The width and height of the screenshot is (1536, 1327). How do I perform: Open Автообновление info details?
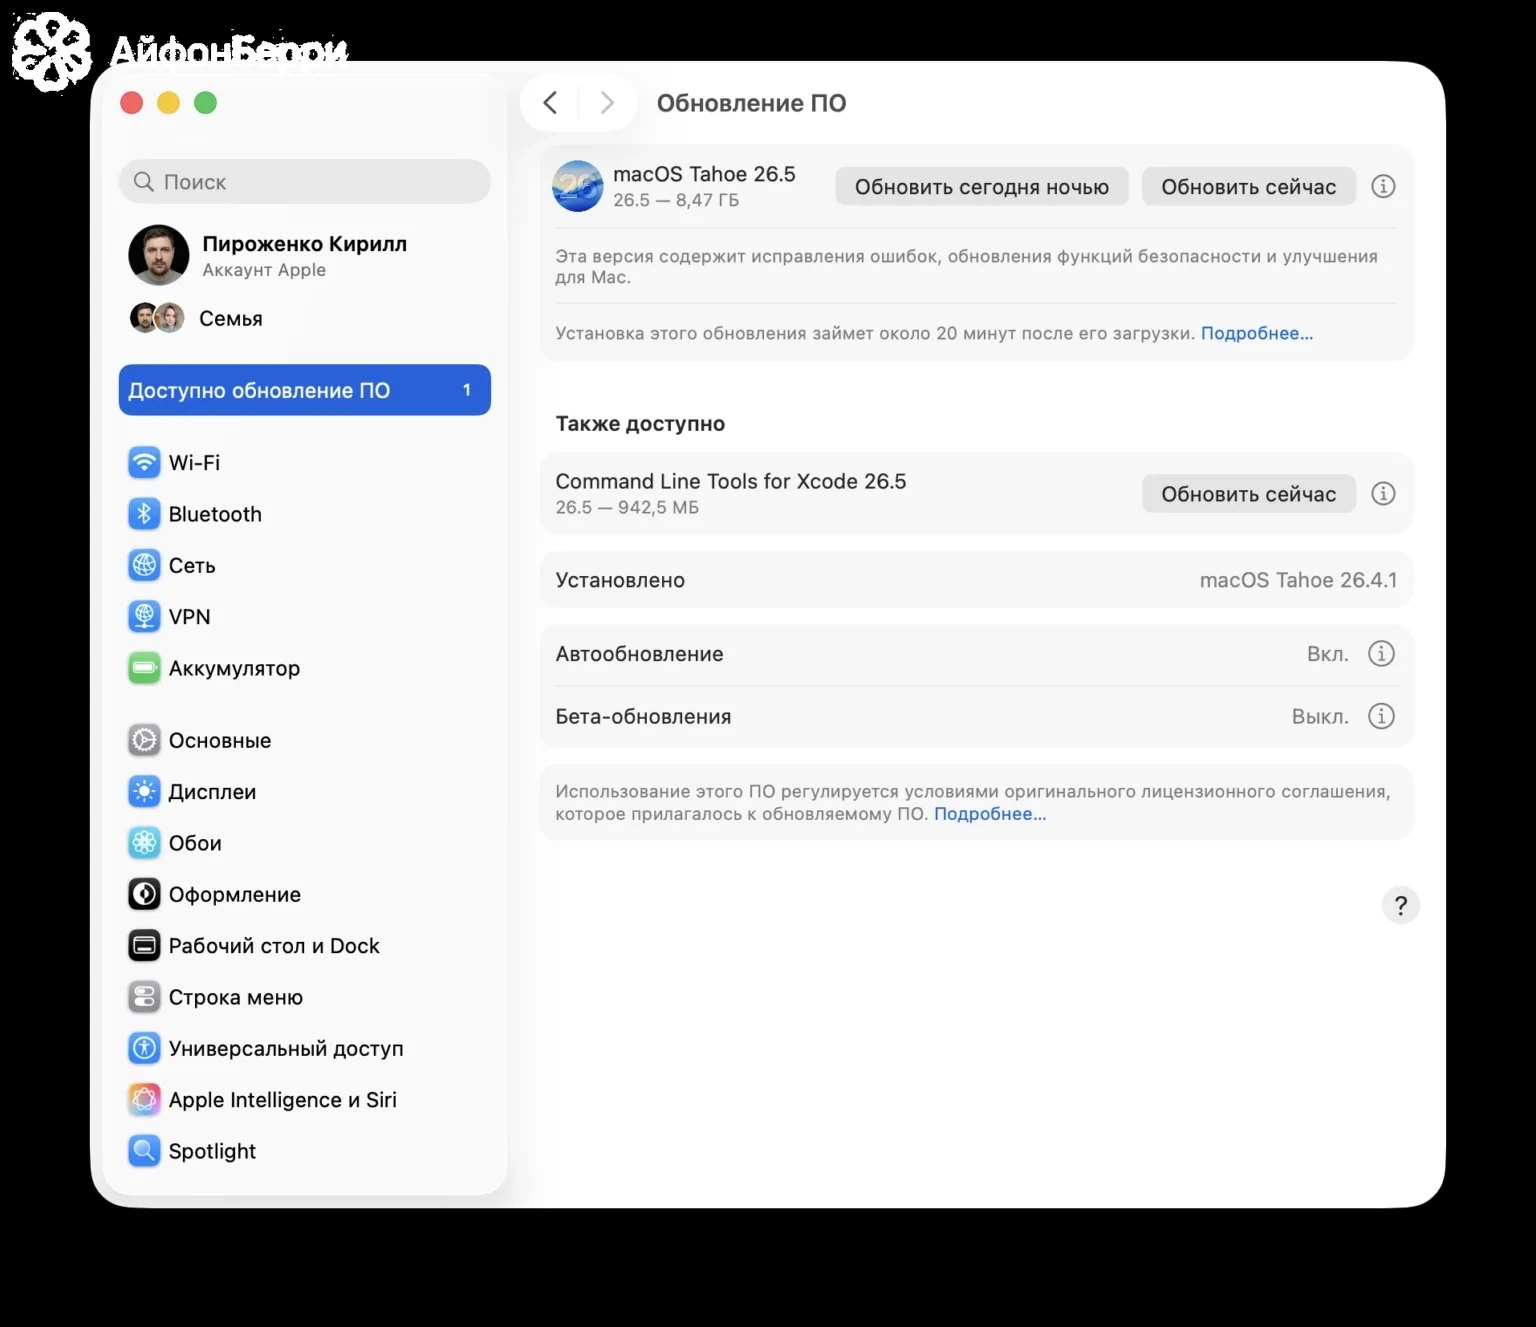point(1381,654)
